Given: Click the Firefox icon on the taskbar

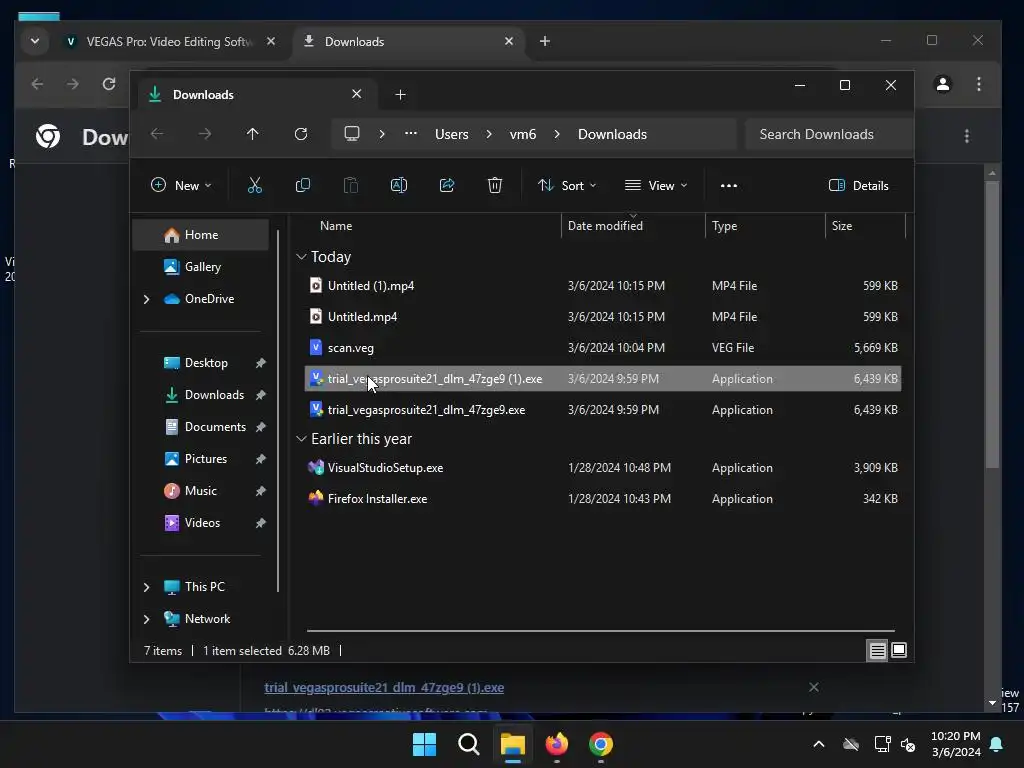Looking at the screenshot, I should click(556, 744).
